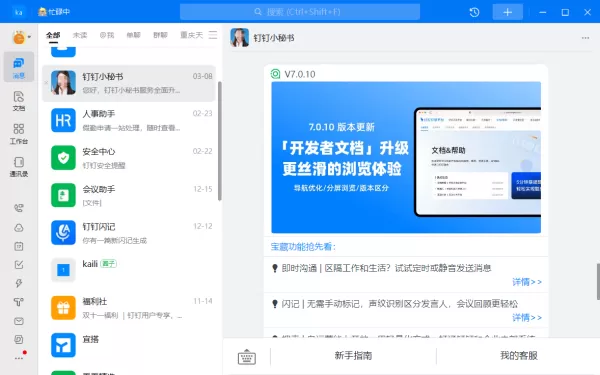Click the 宝藏功能抢先看 heading
The height and width of the screenshot is (375, 600).
[x=303, y=247]
